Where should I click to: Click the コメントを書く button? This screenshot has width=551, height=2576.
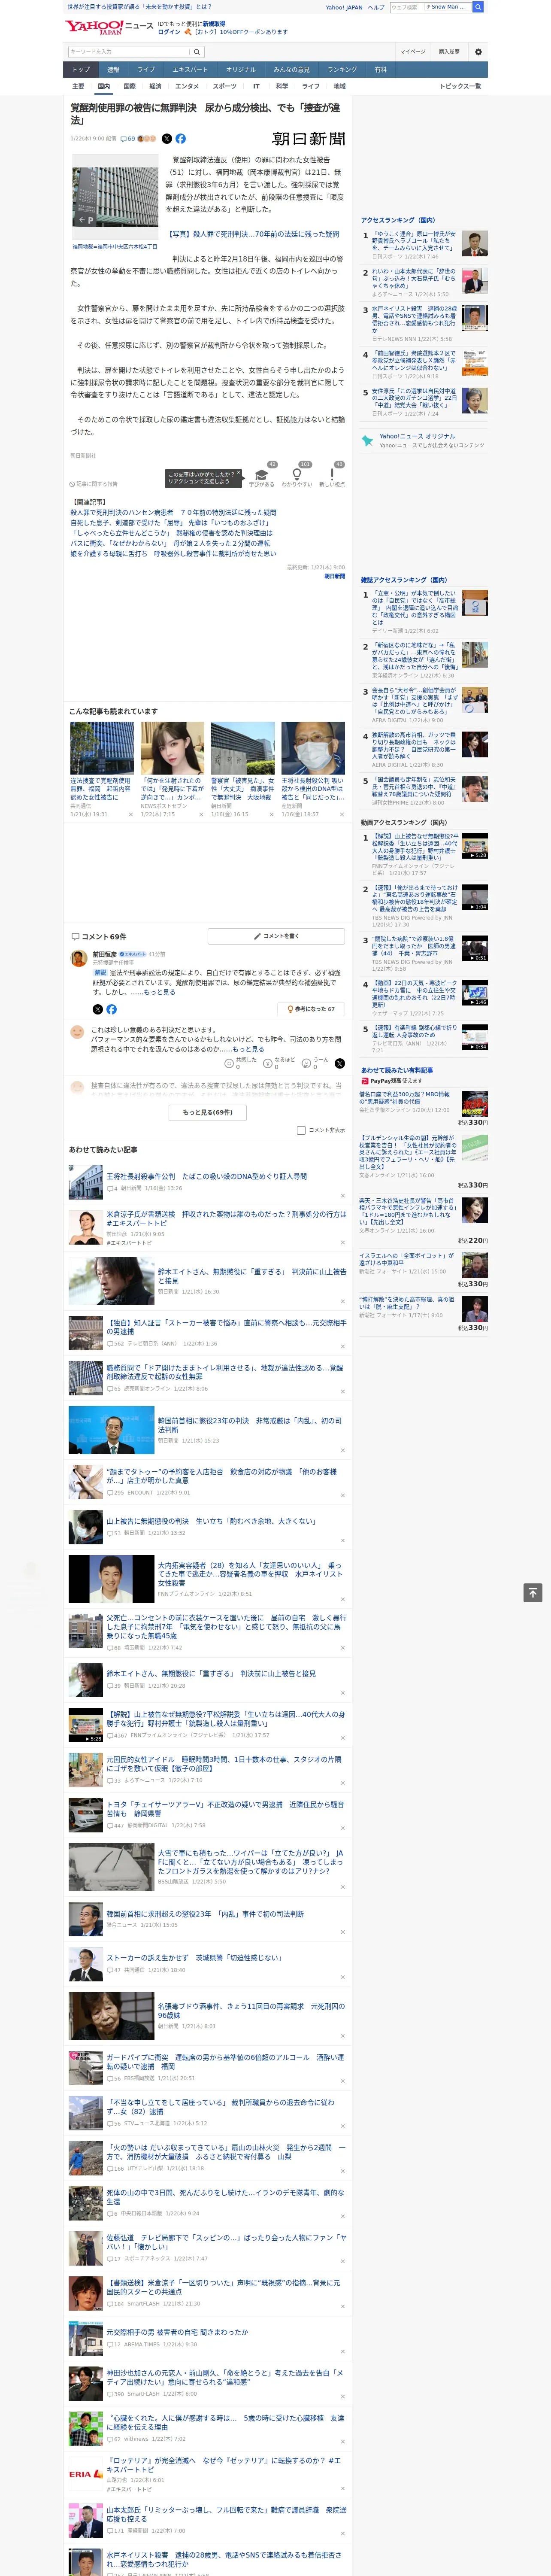click(276, 936)
